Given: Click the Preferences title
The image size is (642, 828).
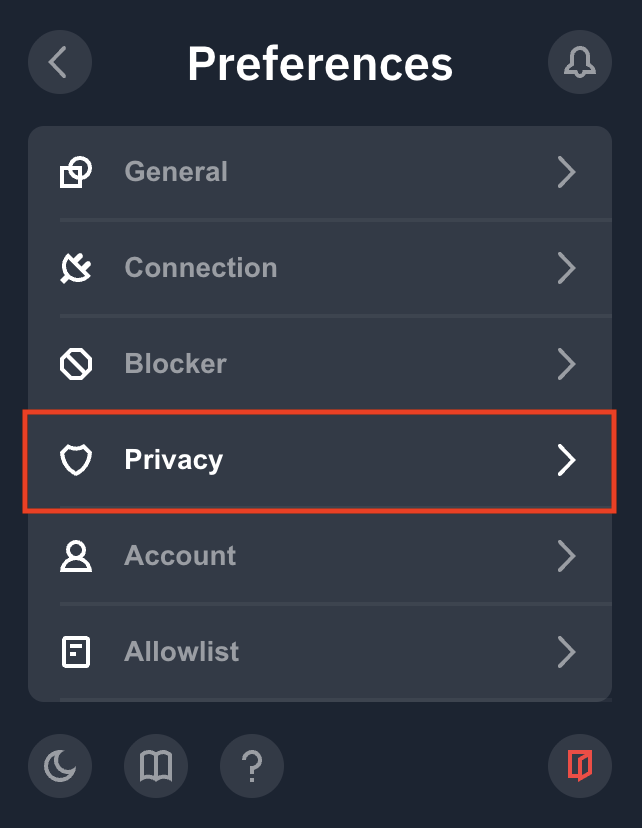Looking at the screenshot, I should (320, 62).
